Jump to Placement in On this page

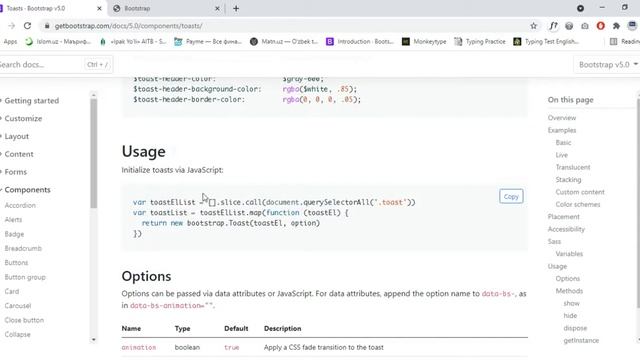(563, 217)
